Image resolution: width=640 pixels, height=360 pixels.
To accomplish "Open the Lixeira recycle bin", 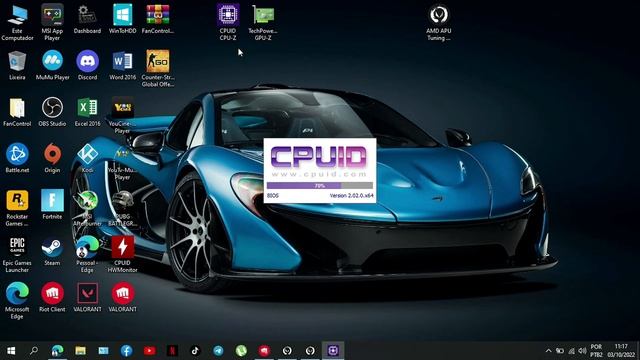I will tap(17, 65).
